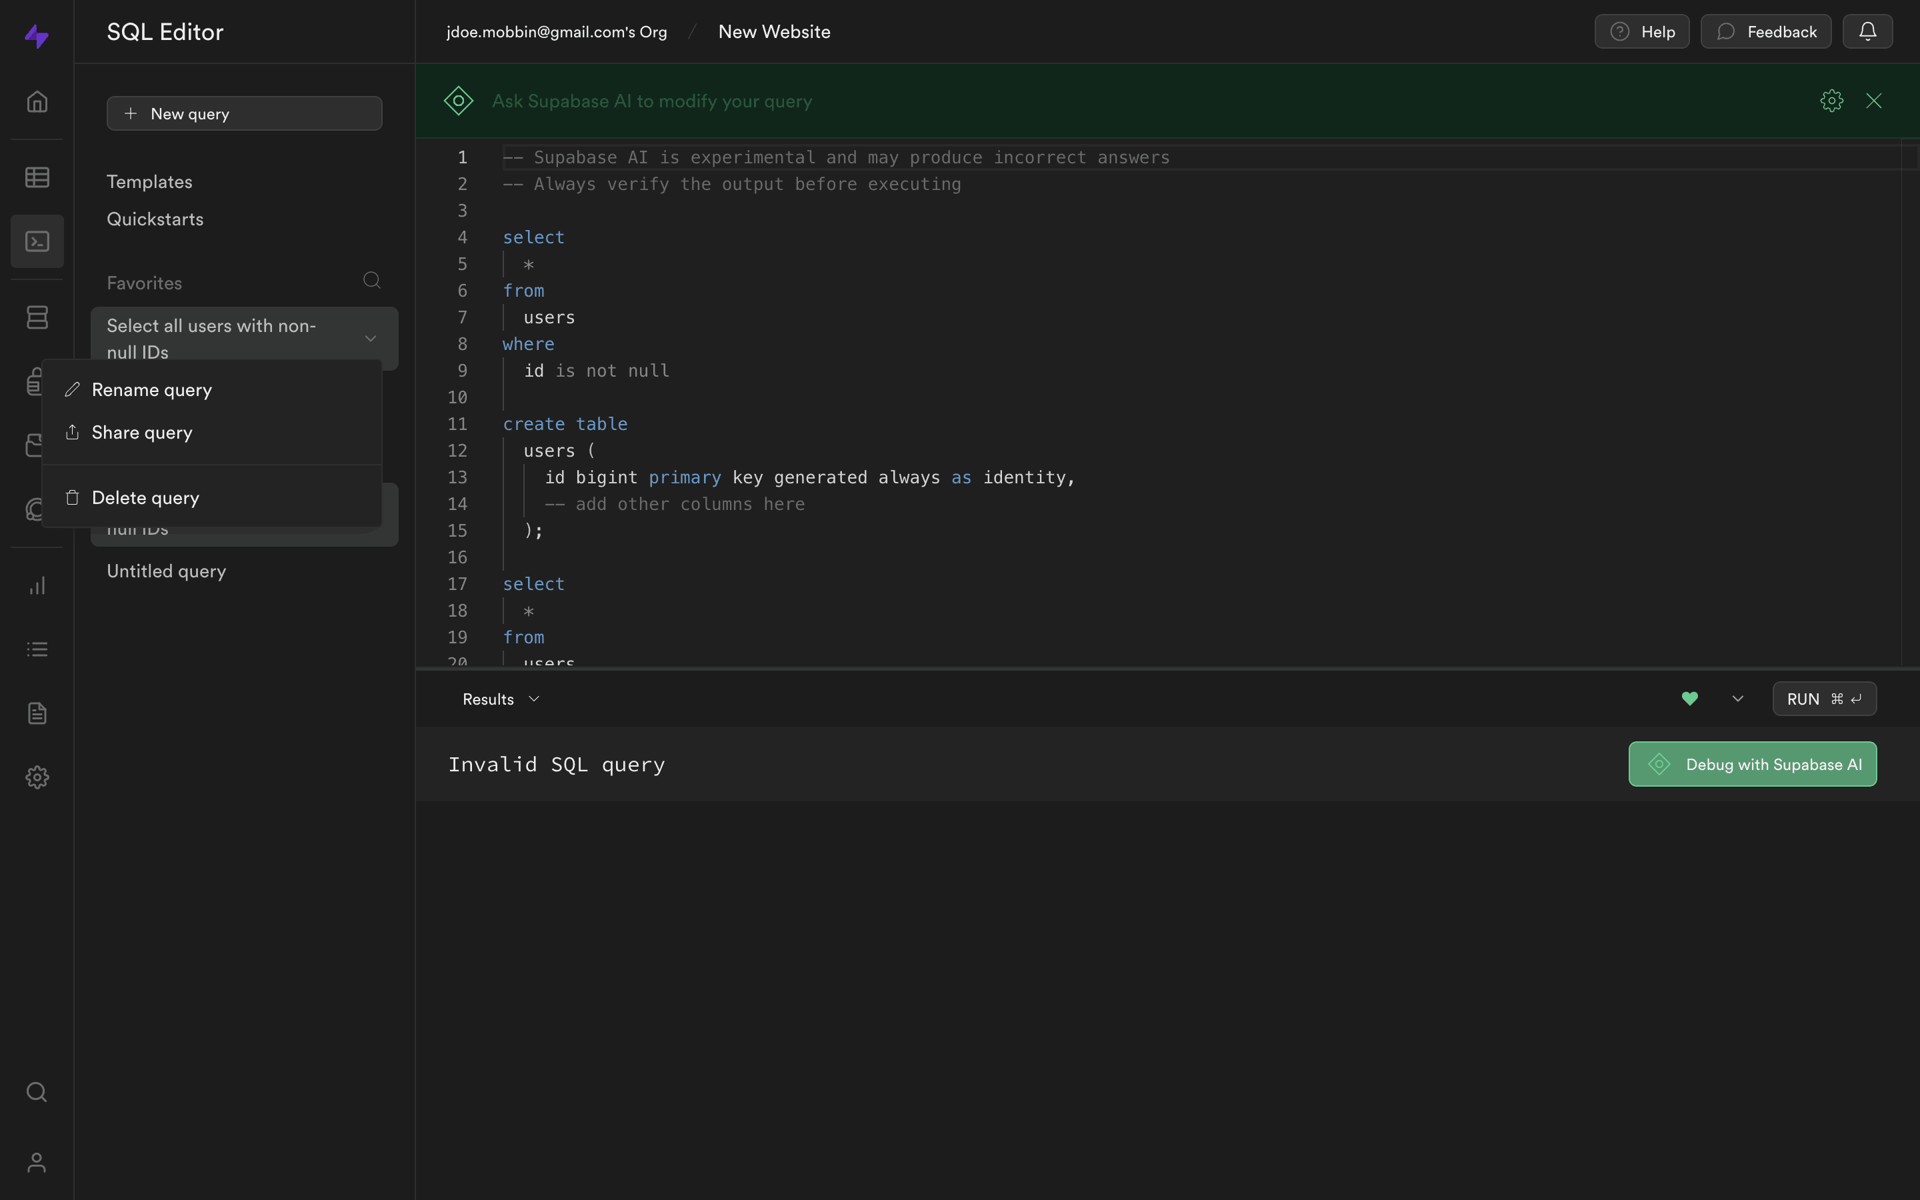Click the New Website project breadcrumb

click(x=774, y=32)
